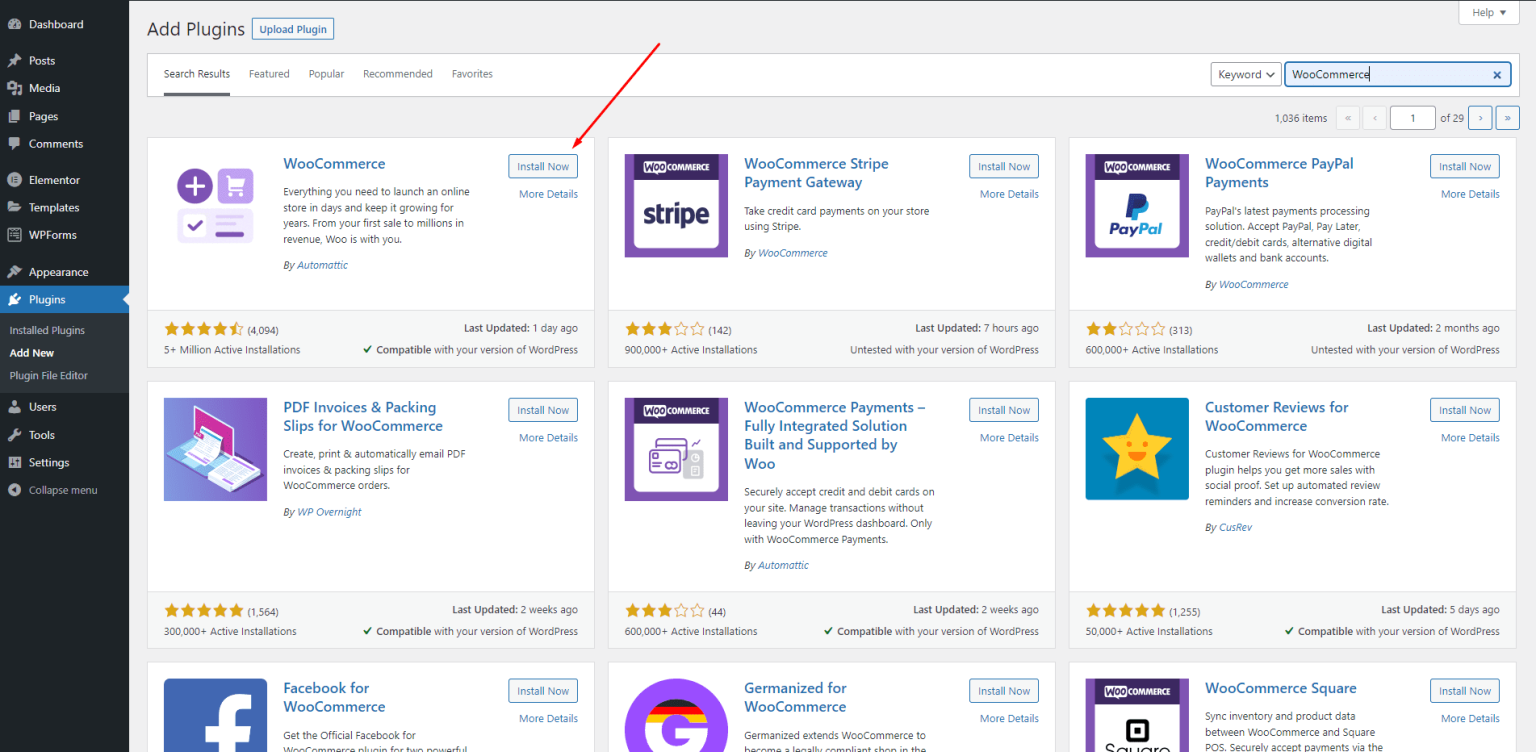Screen dimensions: 1536x752
Task: Click inside the page number input field
Action: pyautogui.click(x=1412, y=117)
